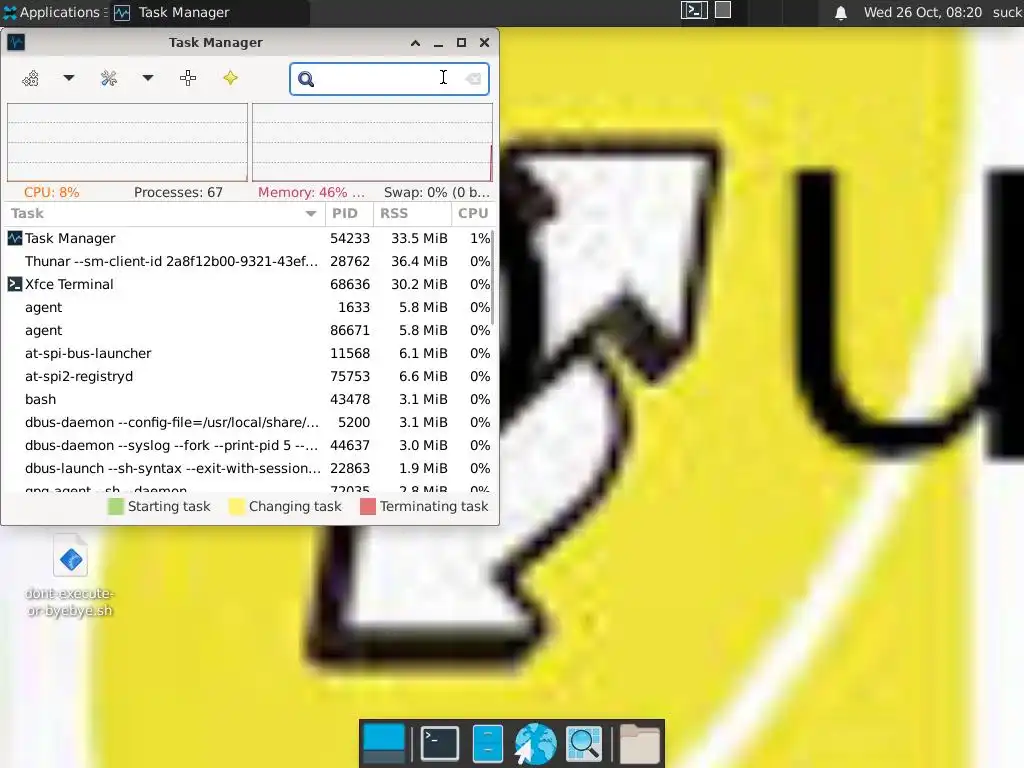1024x768 pixels.
Task: Focus the process search field
Action: [389, 79]
